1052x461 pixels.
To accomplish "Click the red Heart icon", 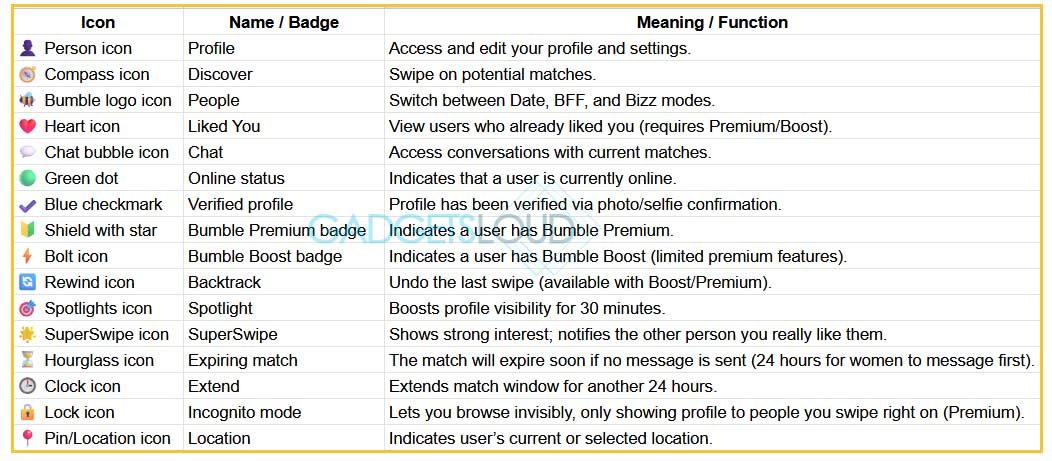I will tap(28, 126).
